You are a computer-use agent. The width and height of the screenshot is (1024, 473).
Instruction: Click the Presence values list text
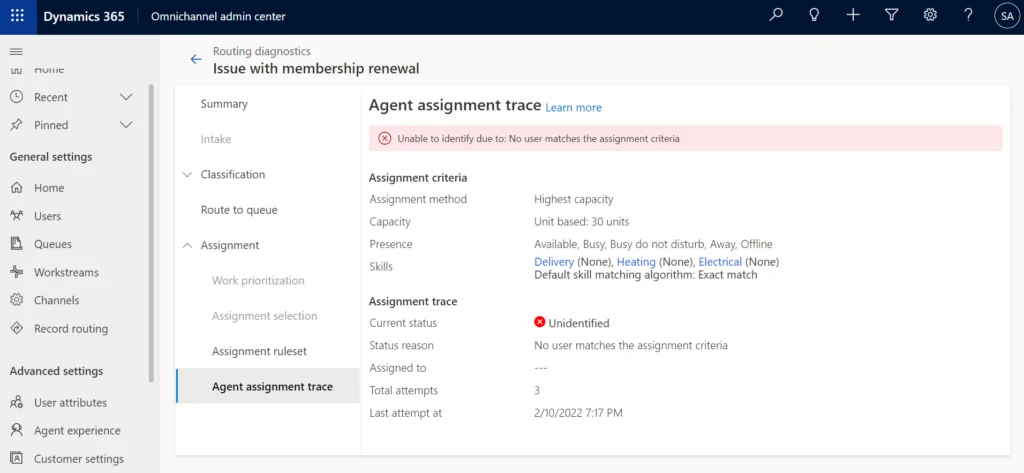(x=653, y=244)
